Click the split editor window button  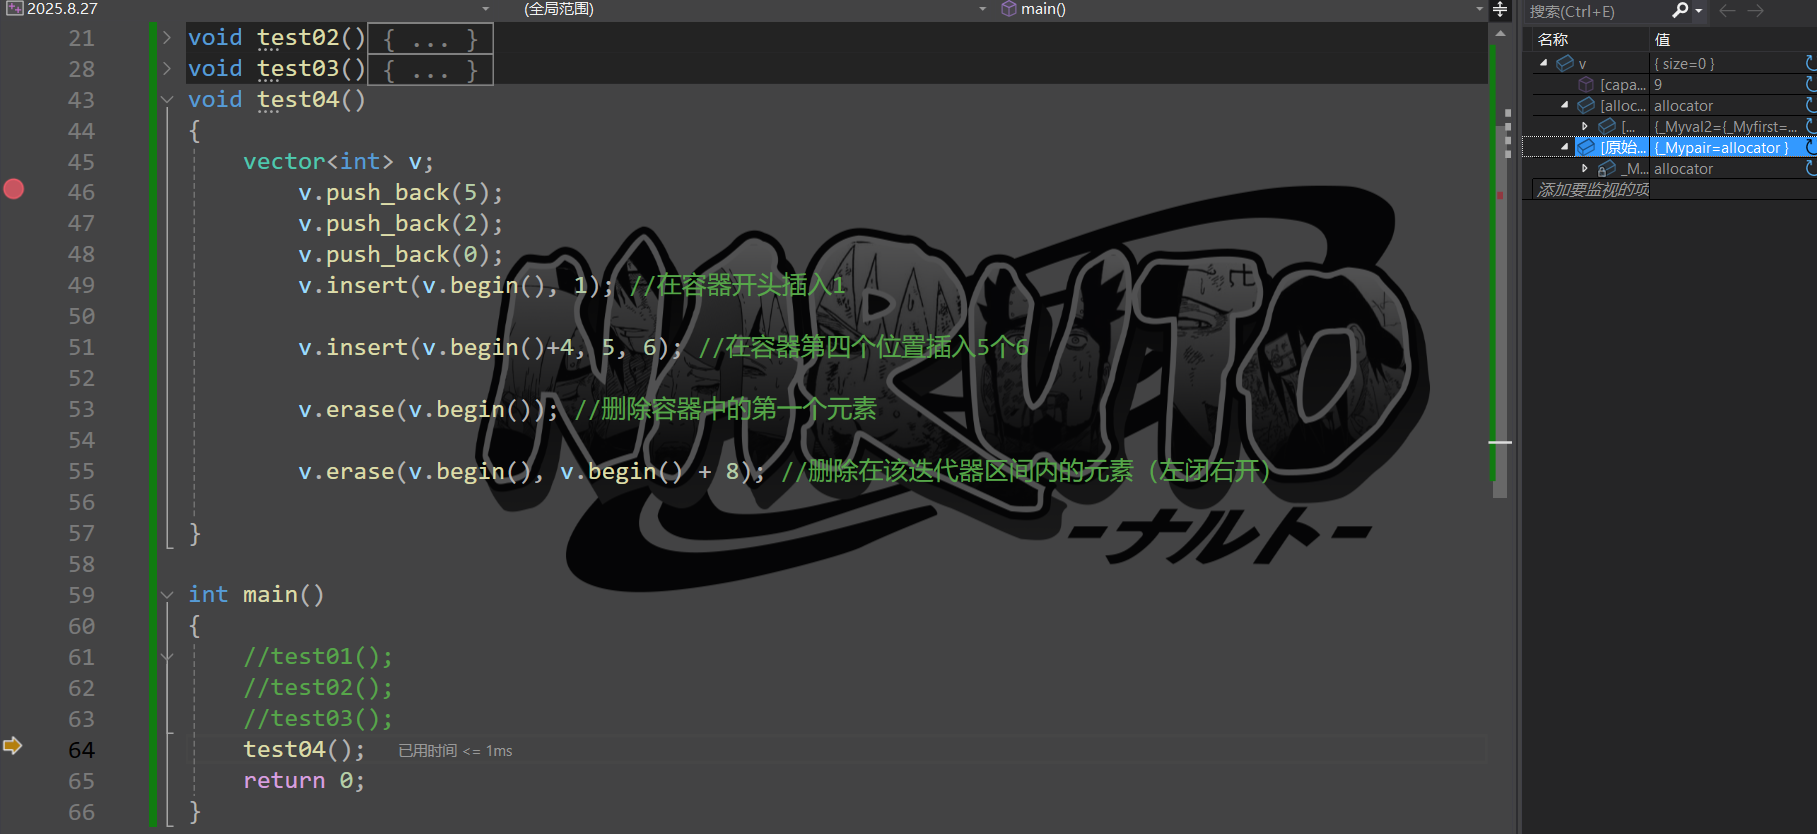point(1500,10)
